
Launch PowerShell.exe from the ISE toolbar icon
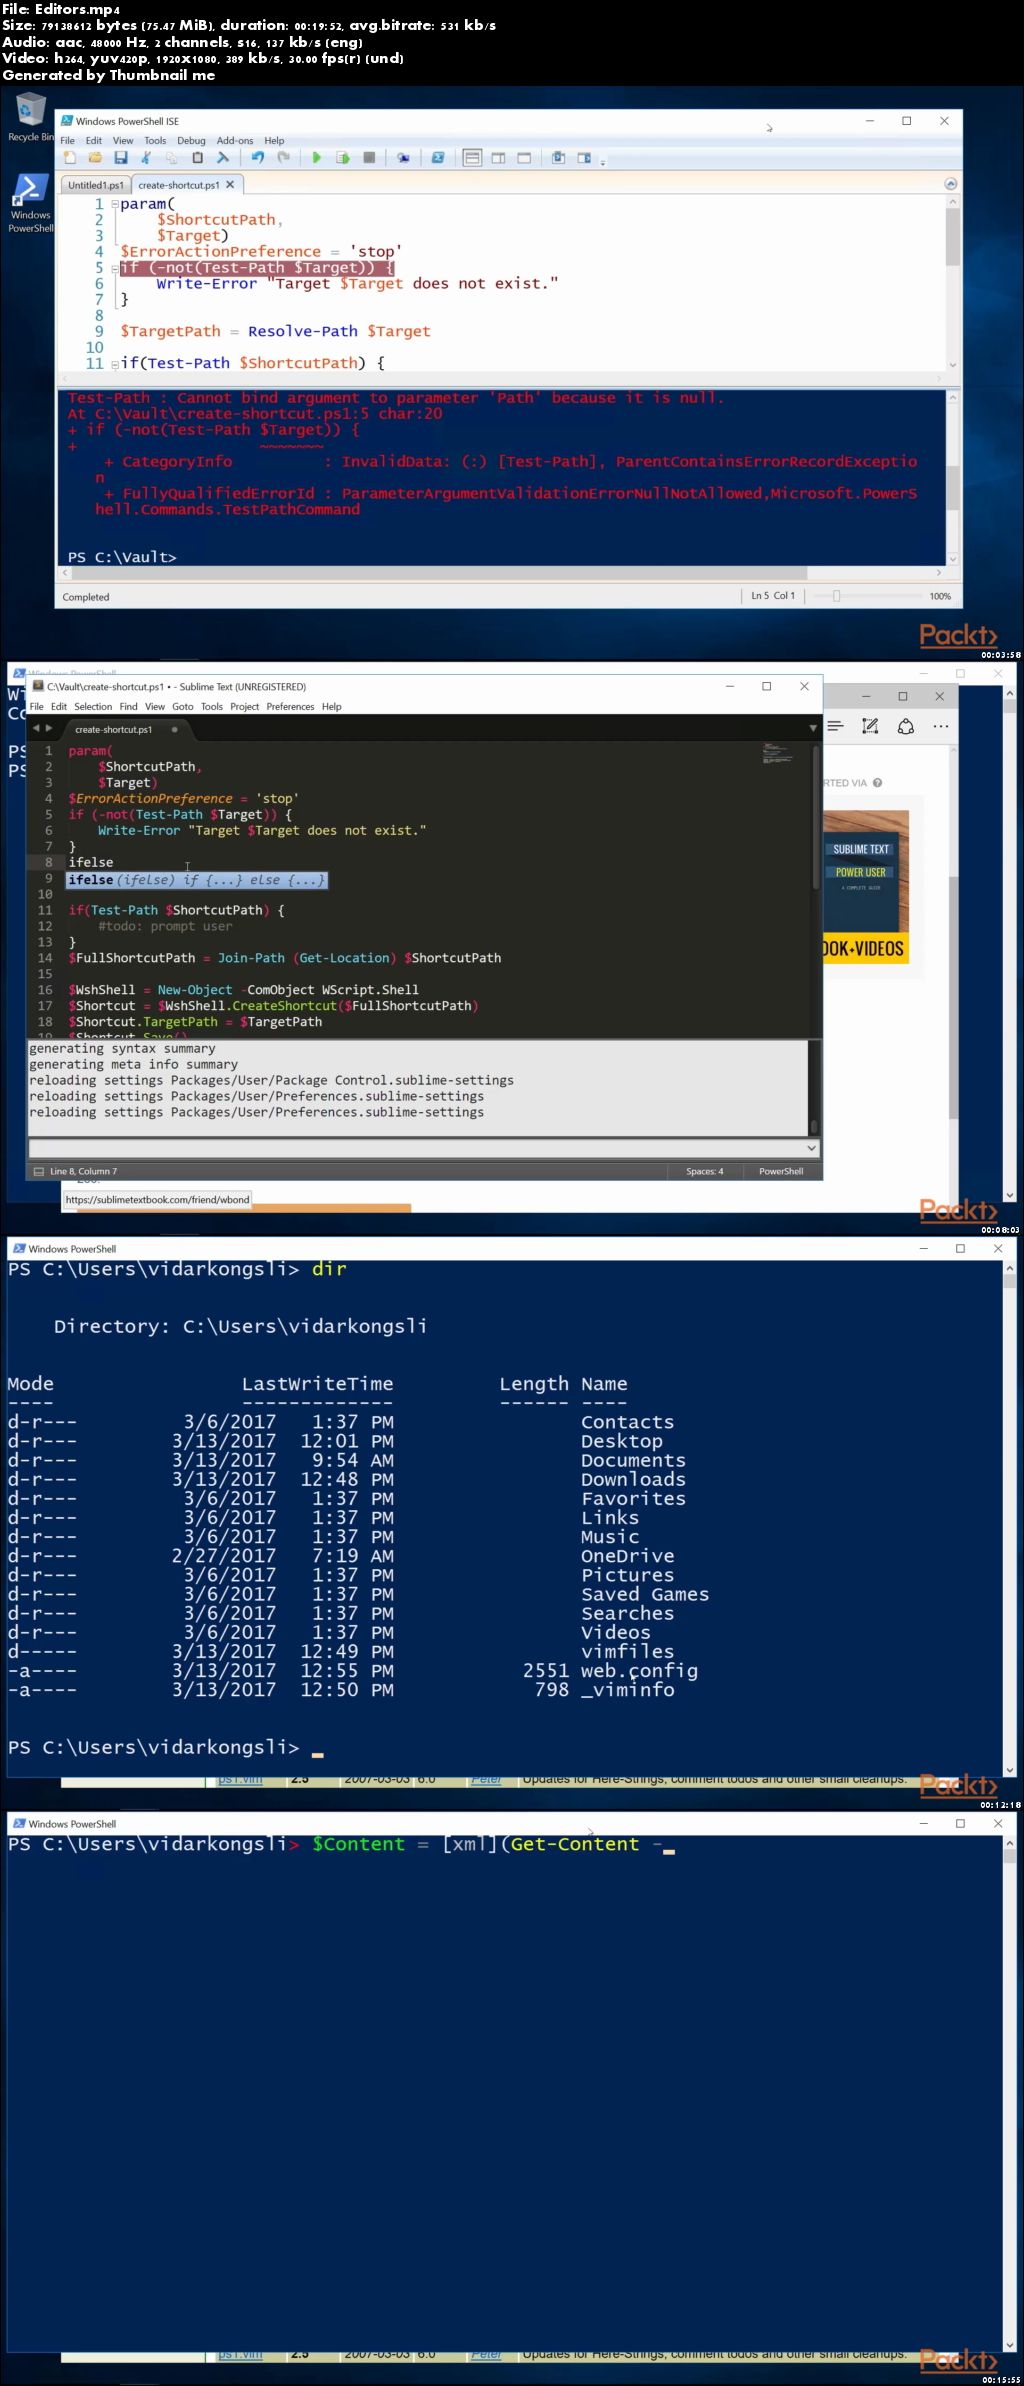pyautogui.click(x=438, y=158)
